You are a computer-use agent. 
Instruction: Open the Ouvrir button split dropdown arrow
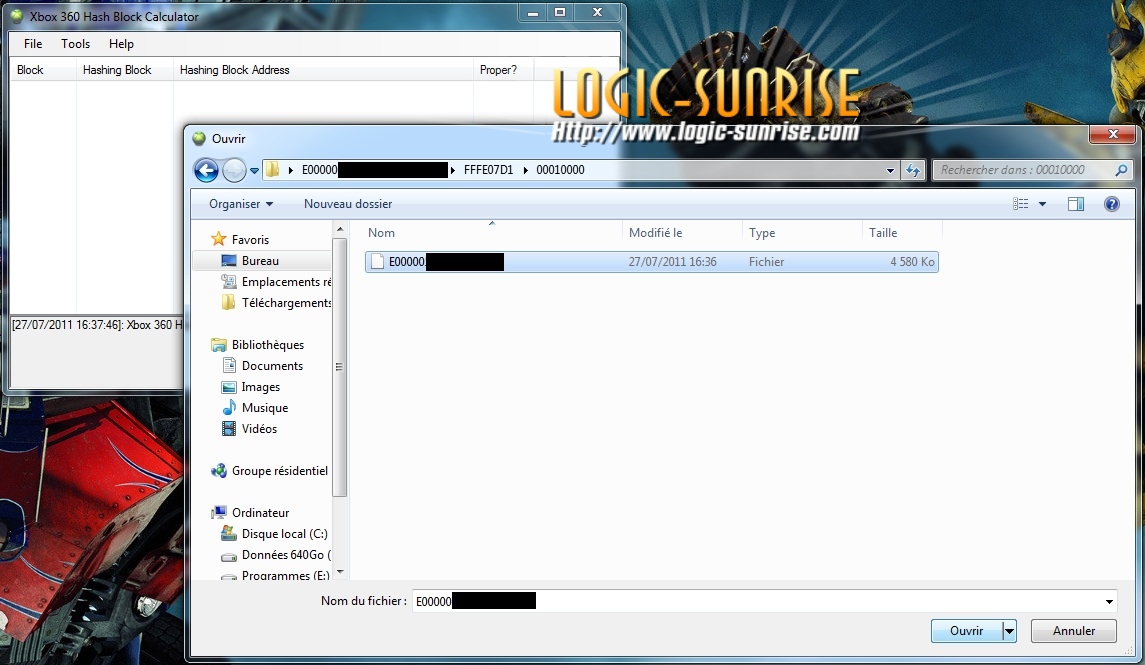click(x=1009, y=631)
